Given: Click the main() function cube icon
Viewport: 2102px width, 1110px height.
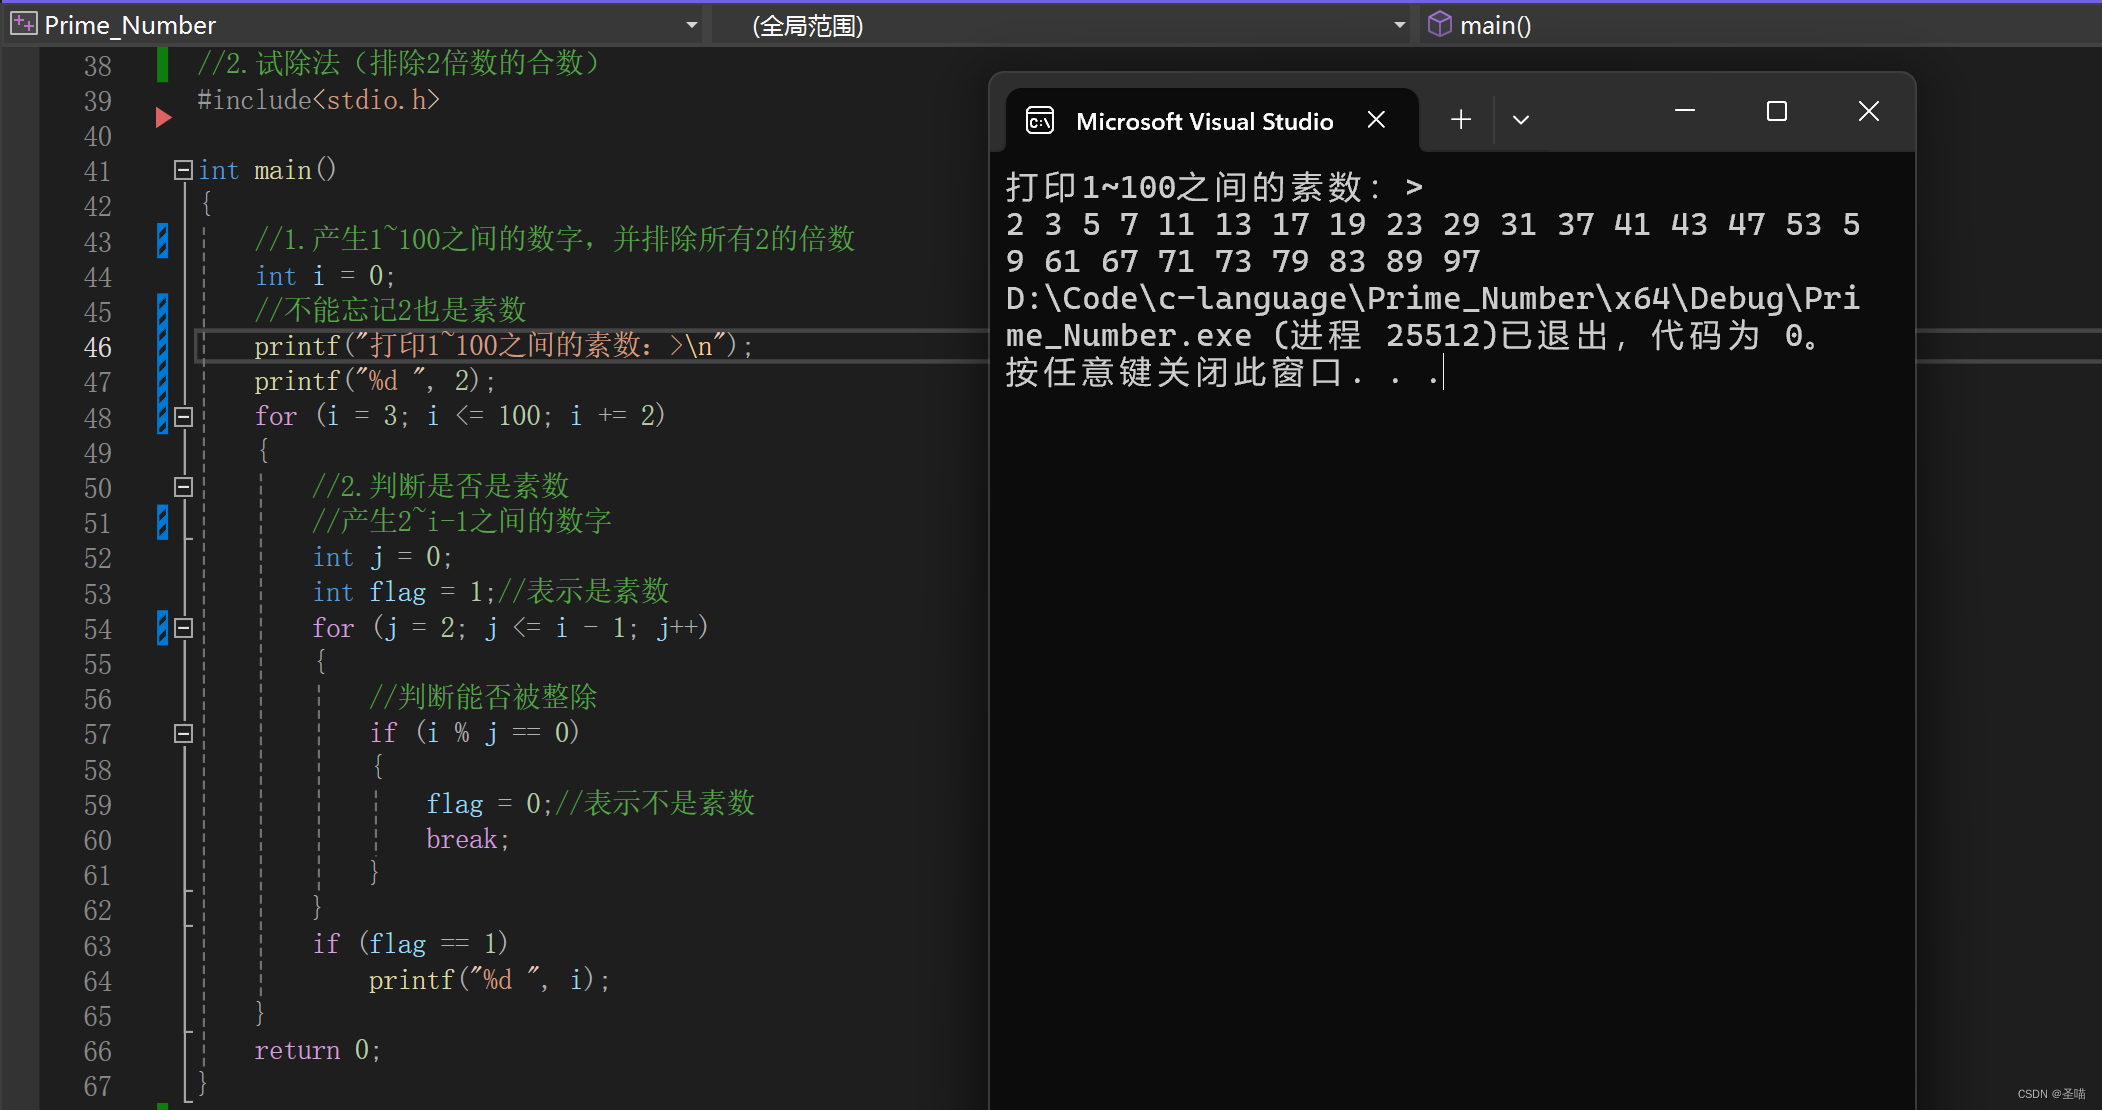Looking at the screenshot, I should pos(1439,24).
